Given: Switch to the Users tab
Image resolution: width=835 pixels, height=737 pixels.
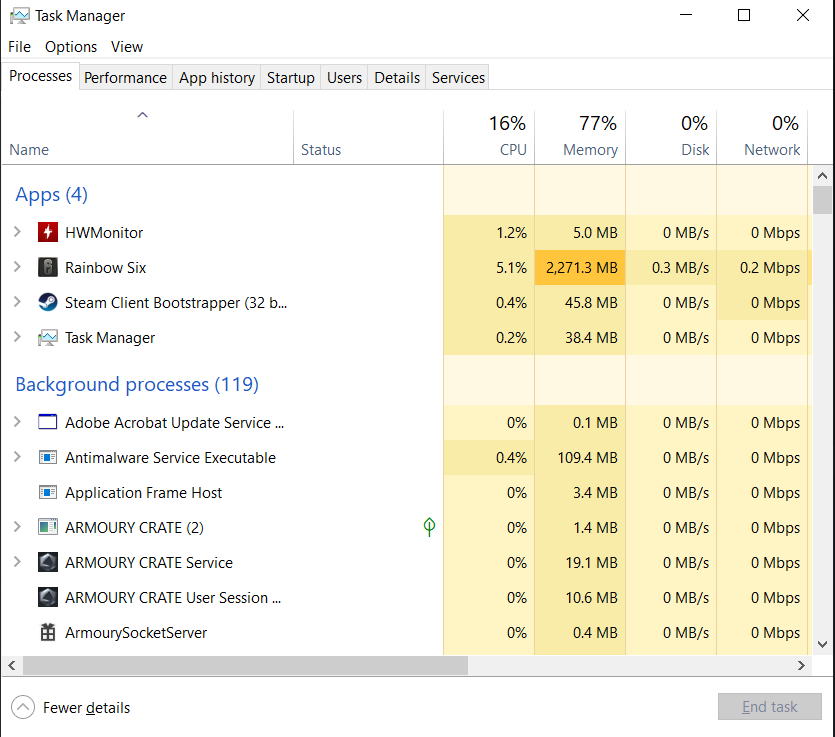Looking at the screenshot, I should coord(344,78).
